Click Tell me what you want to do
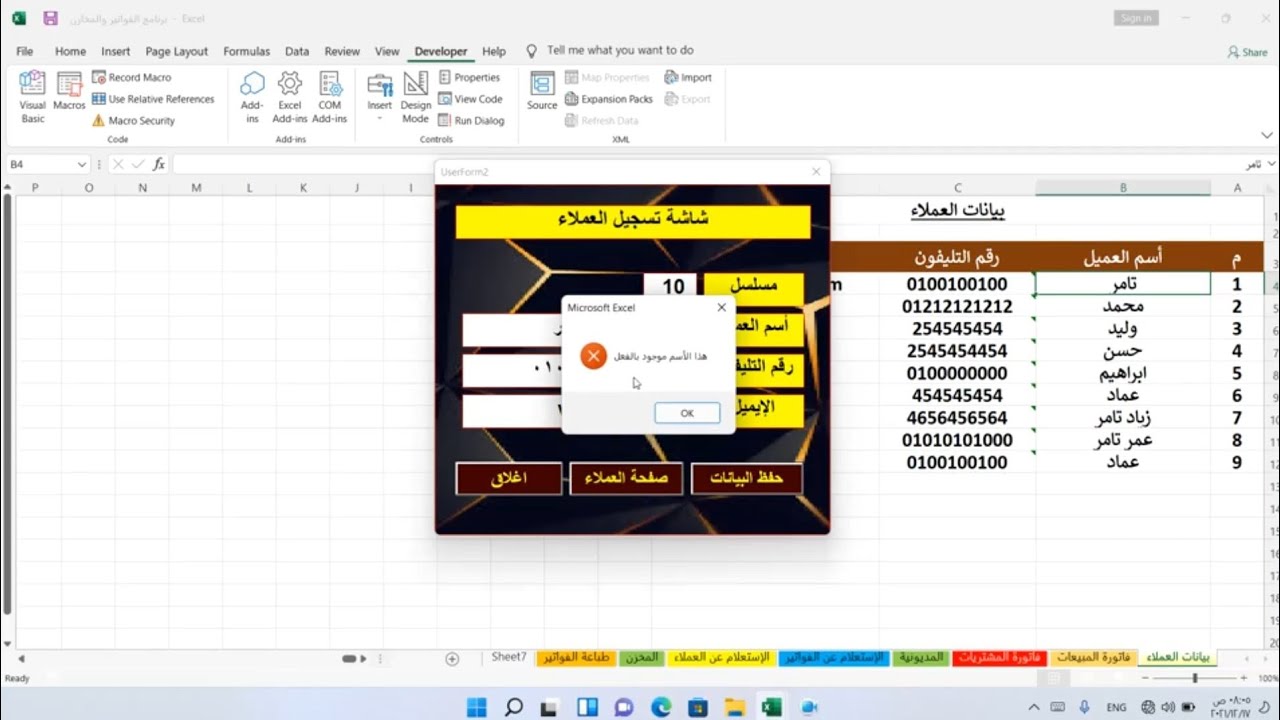 coord(620,50)
